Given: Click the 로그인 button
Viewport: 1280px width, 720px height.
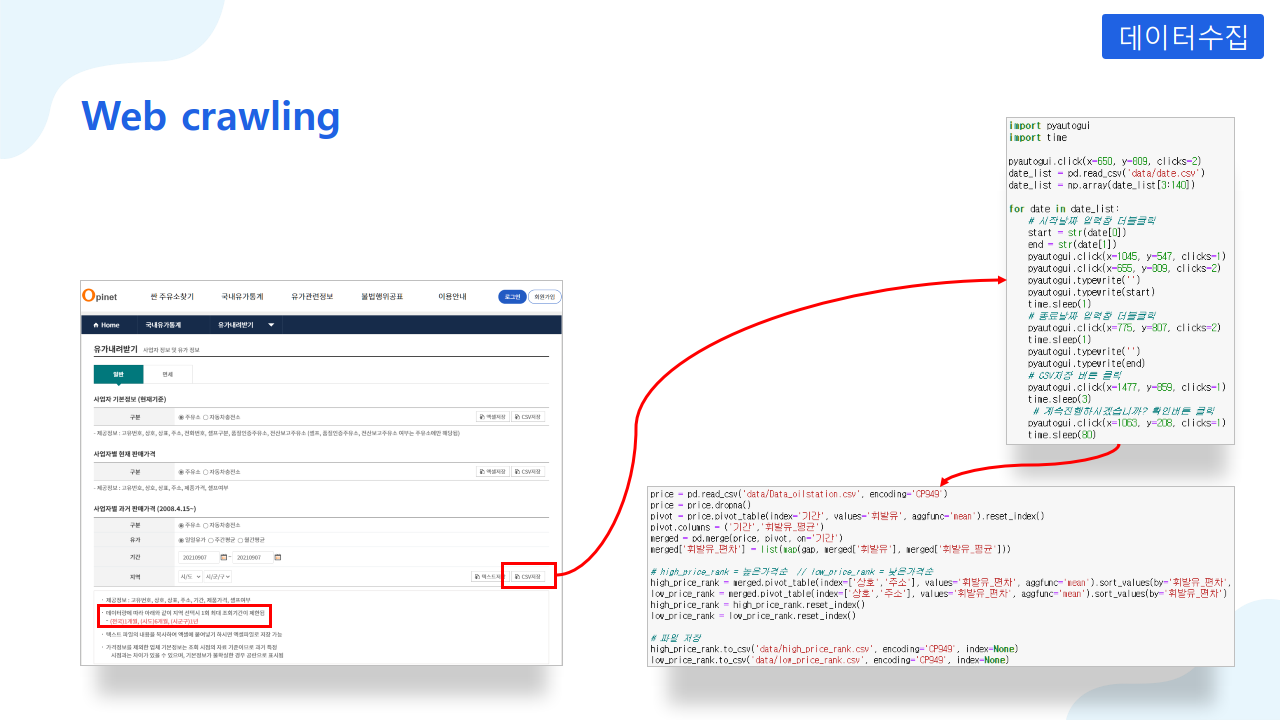Looking at the screenshot, I should [512, 297].
